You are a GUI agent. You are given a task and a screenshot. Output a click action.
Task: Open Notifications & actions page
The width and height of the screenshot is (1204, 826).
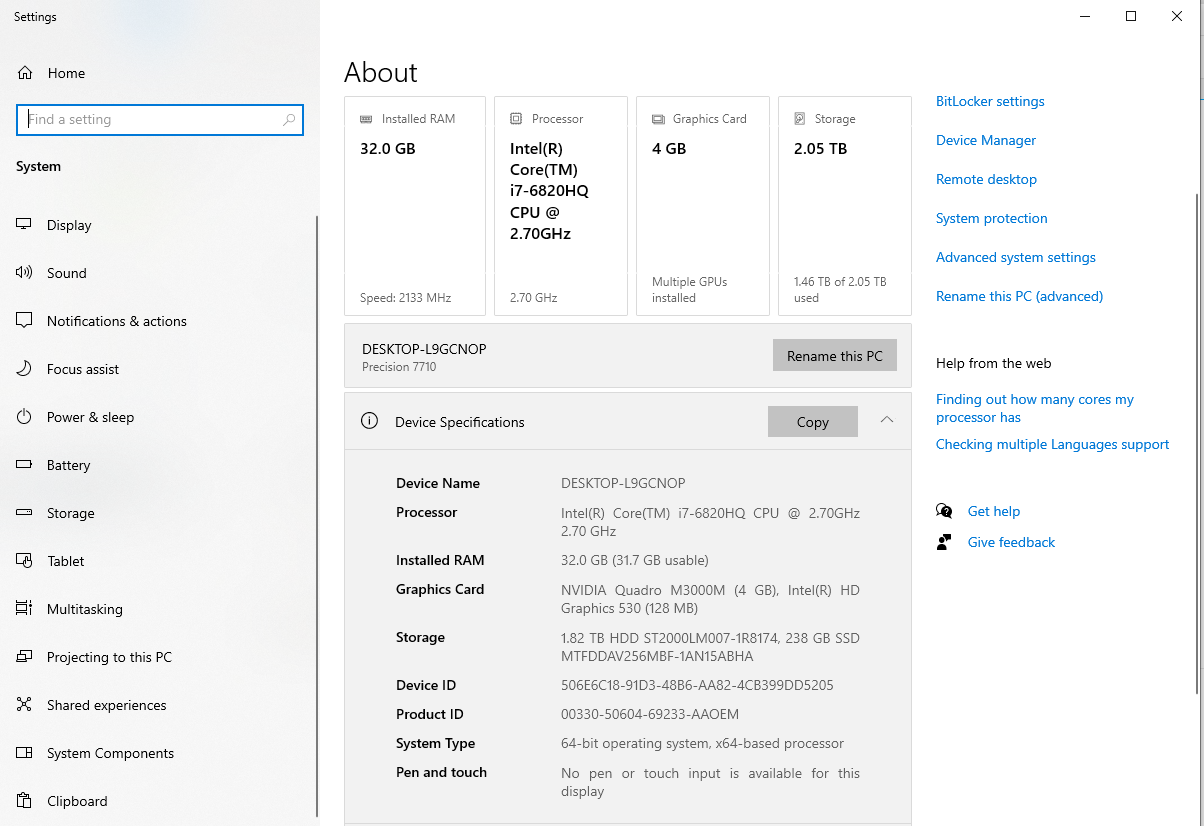point(116,321)
